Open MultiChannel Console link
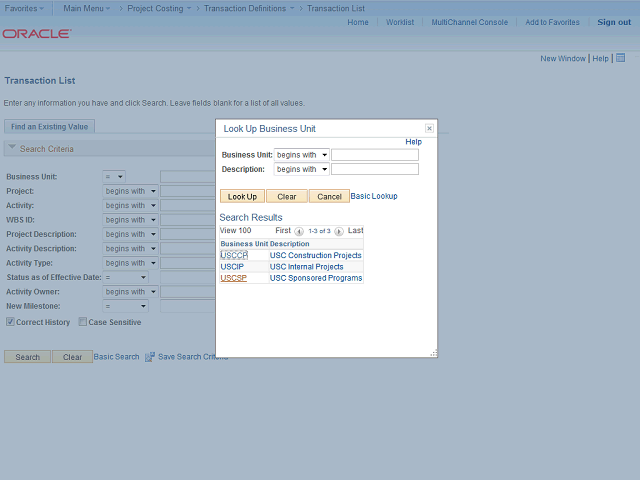 [x=470, y=22]
